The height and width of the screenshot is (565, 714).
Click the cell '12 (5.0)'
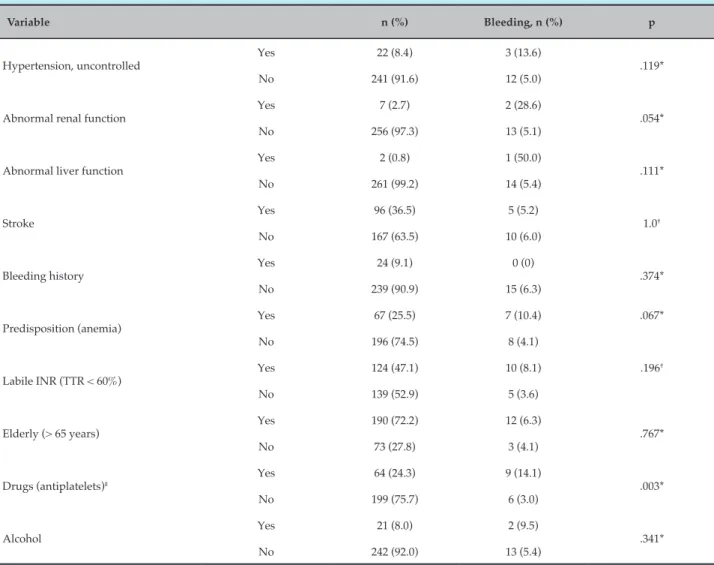(523, 79)
